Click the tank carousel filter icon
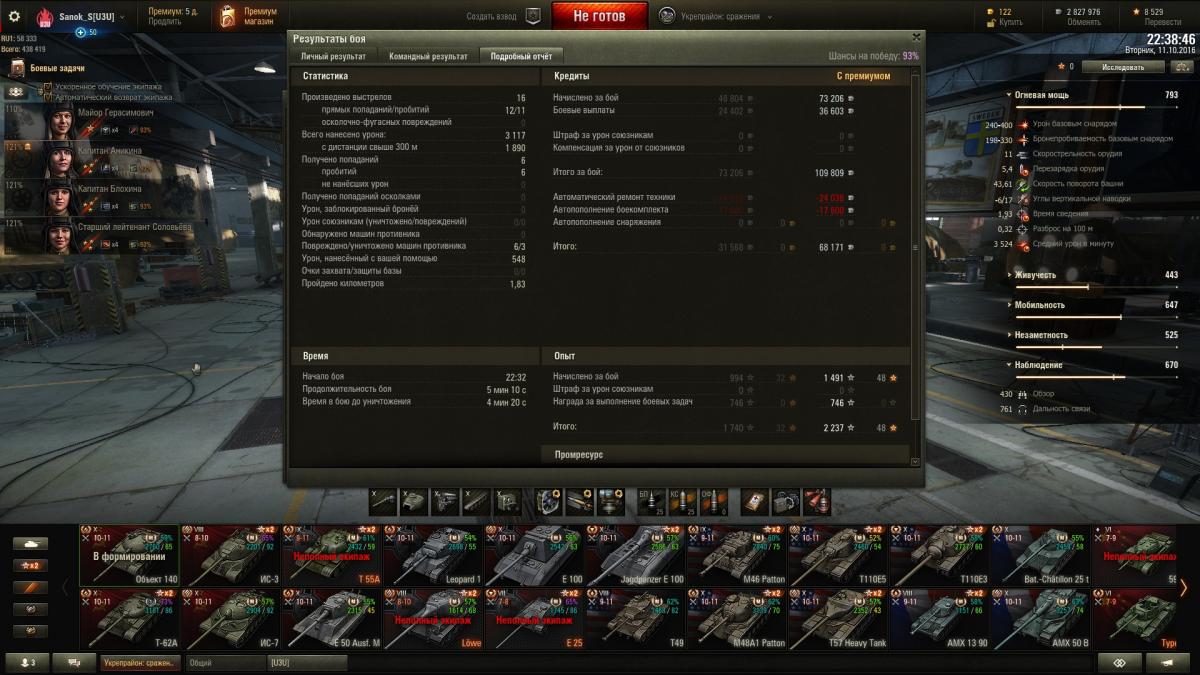Viewport: 1200px width, 675px height. coord(30,544)
